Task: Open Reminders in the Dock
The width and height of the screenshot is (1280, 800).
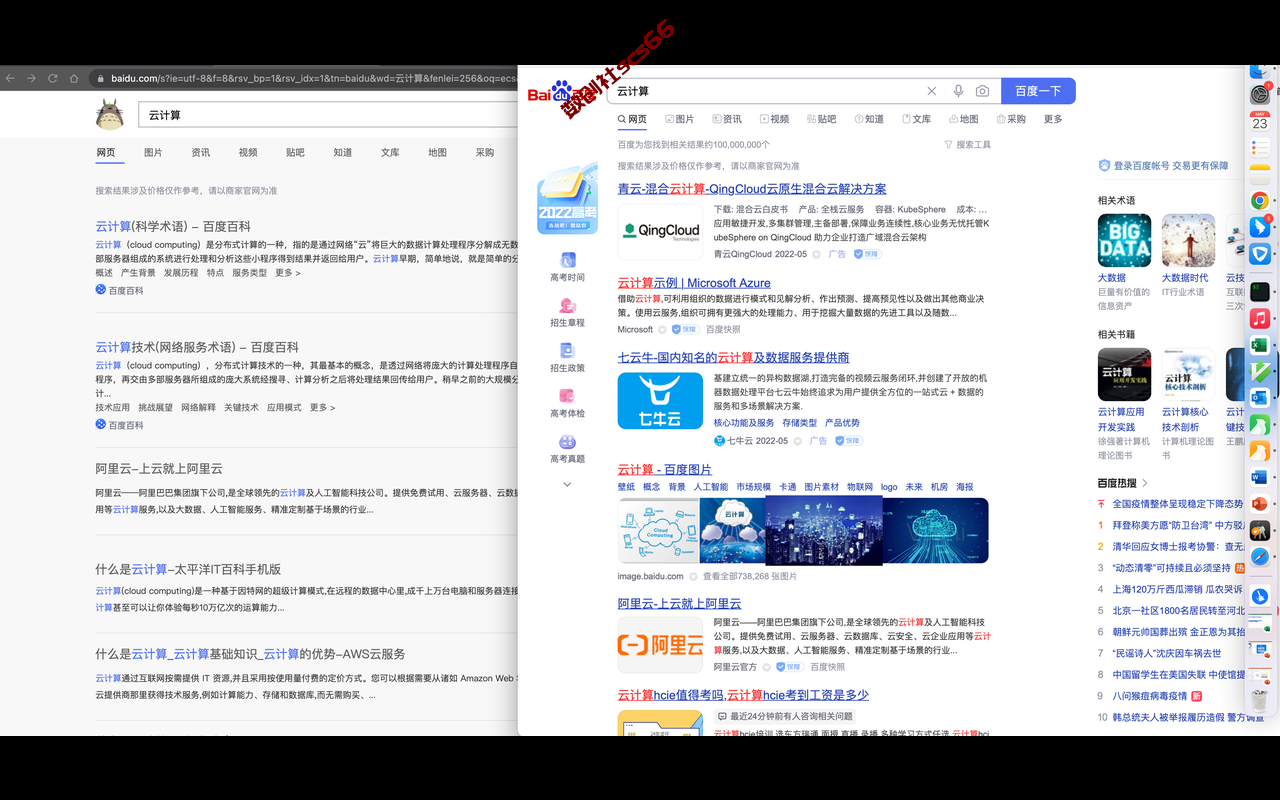Action: 1260,148
